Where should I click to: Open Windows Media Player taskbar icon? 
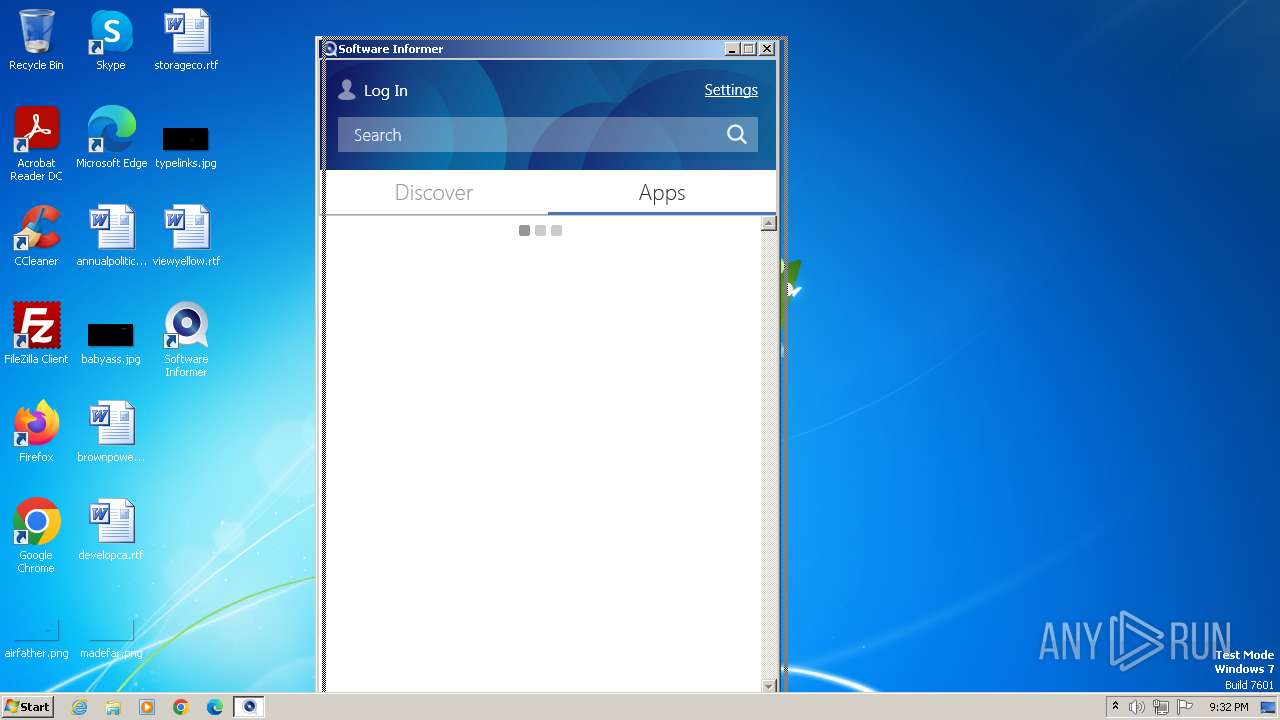pos(147,707)
